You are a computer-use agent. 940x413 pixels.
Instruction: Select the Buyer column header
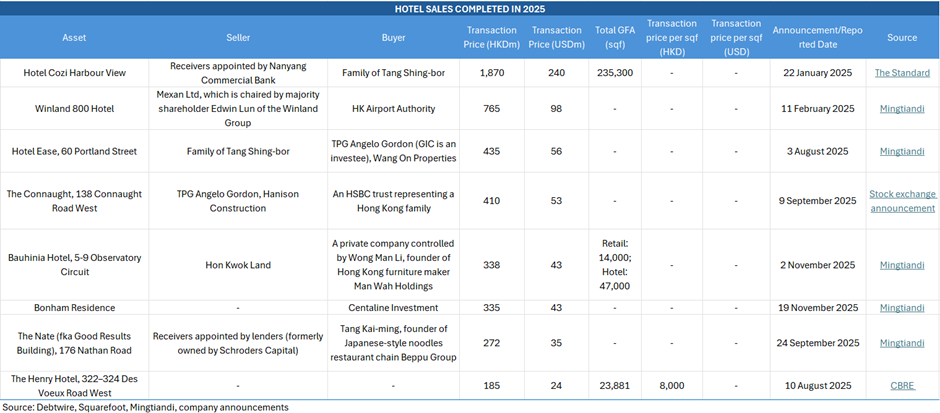[x=393, y=37]
